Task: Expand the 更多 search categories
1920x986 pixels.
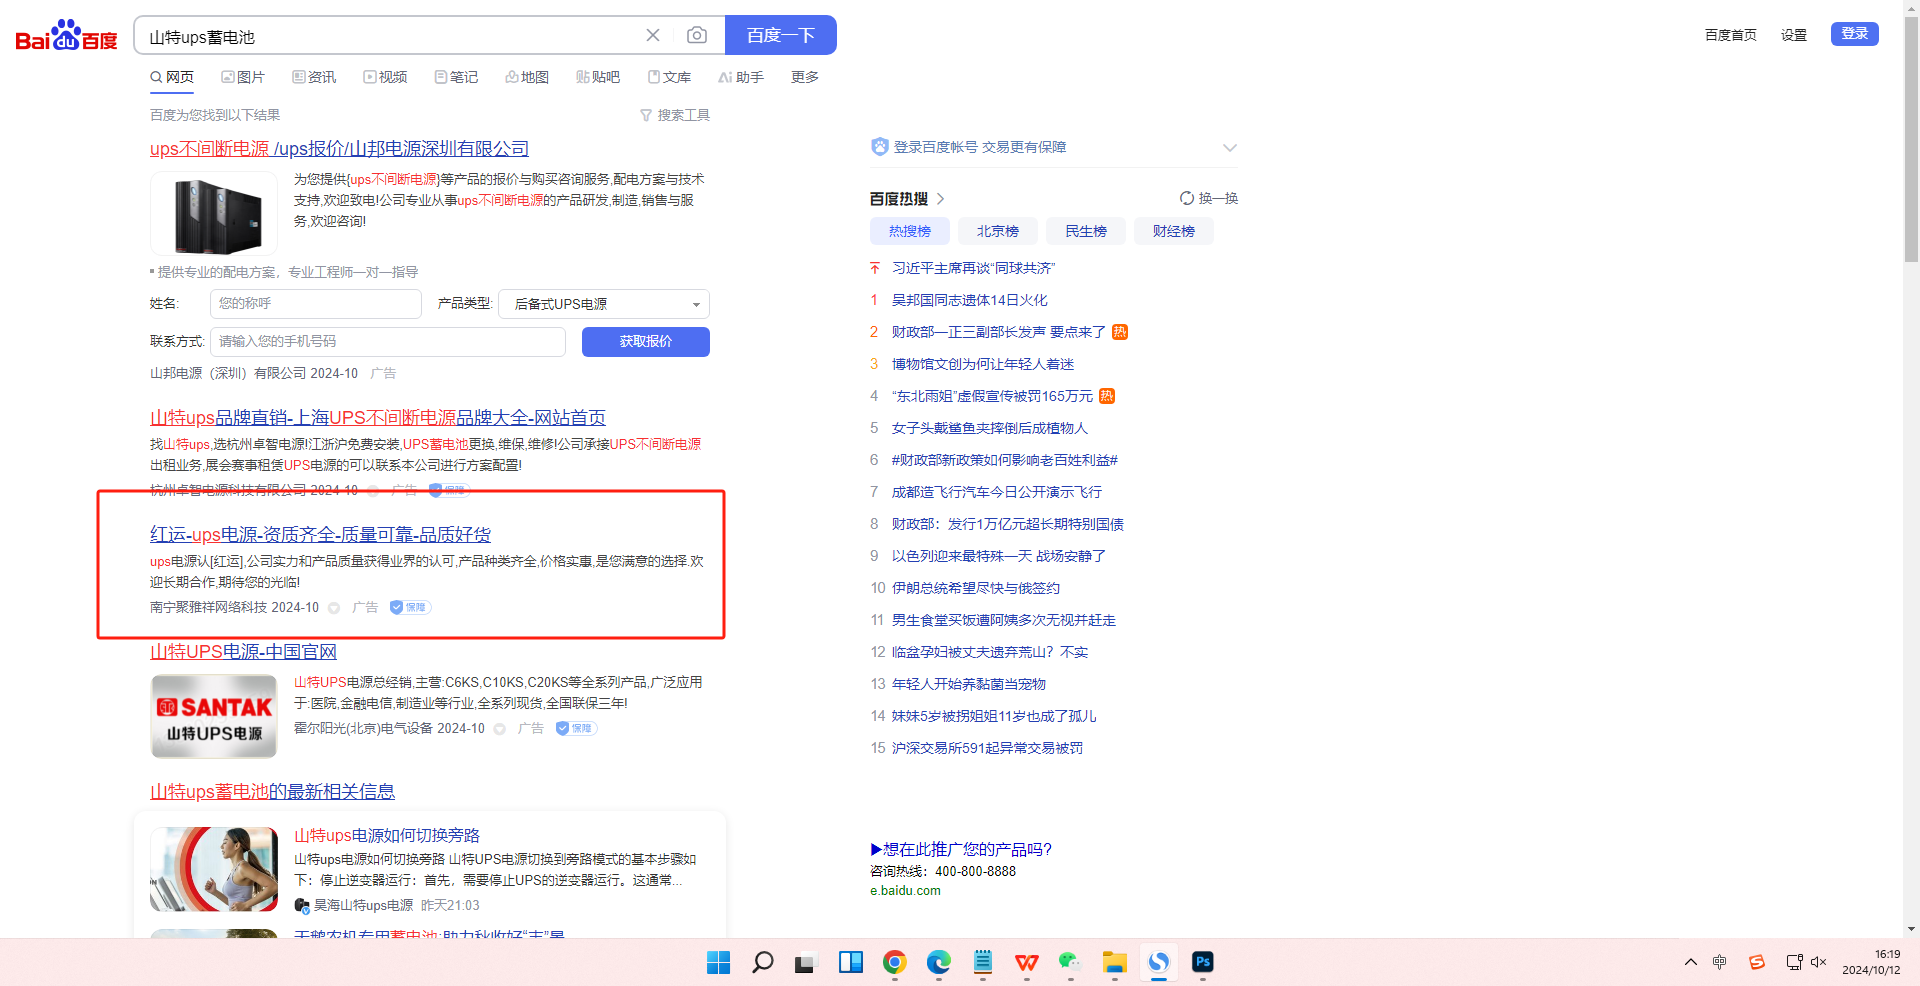Action: [x=804, y=77]
